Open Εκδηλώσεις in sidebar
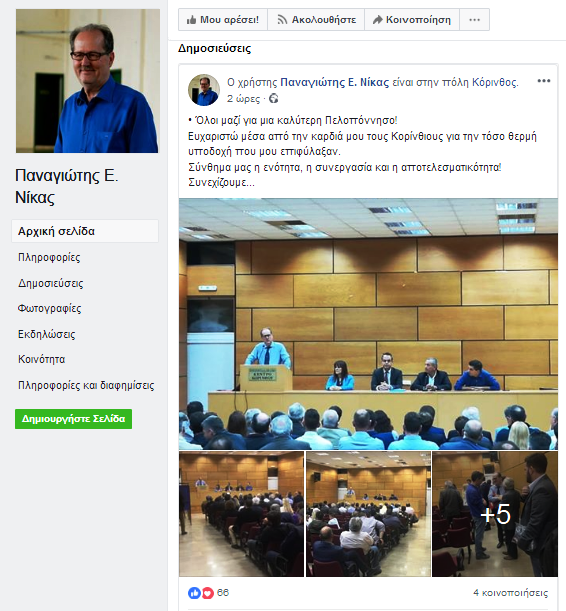This screenshot has height=611, width=566. coord(46,334)
